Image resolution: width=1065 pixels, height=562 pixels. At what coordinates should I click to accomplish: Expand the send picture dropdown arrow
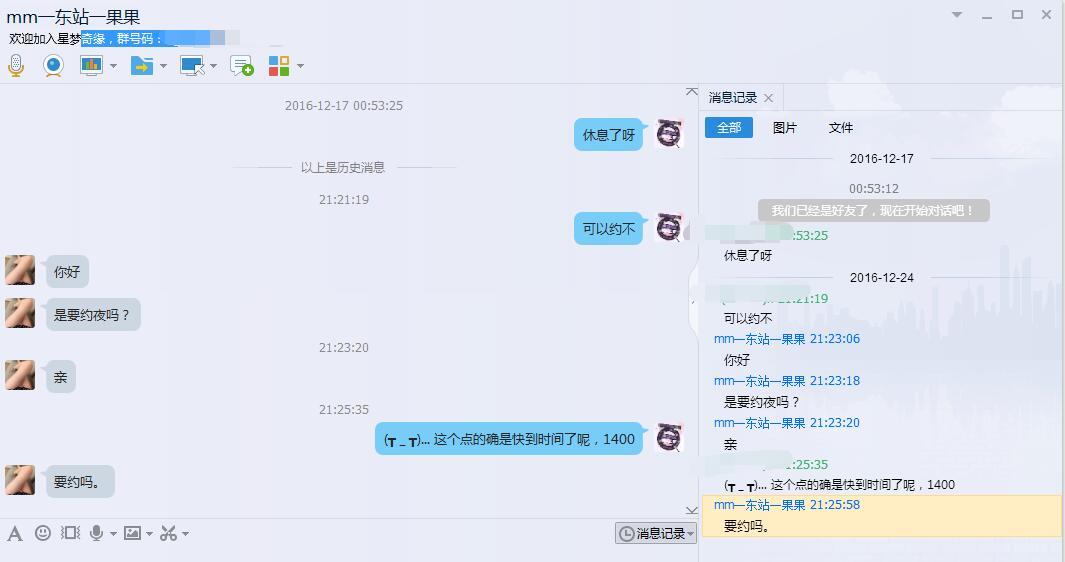(149, 534)
